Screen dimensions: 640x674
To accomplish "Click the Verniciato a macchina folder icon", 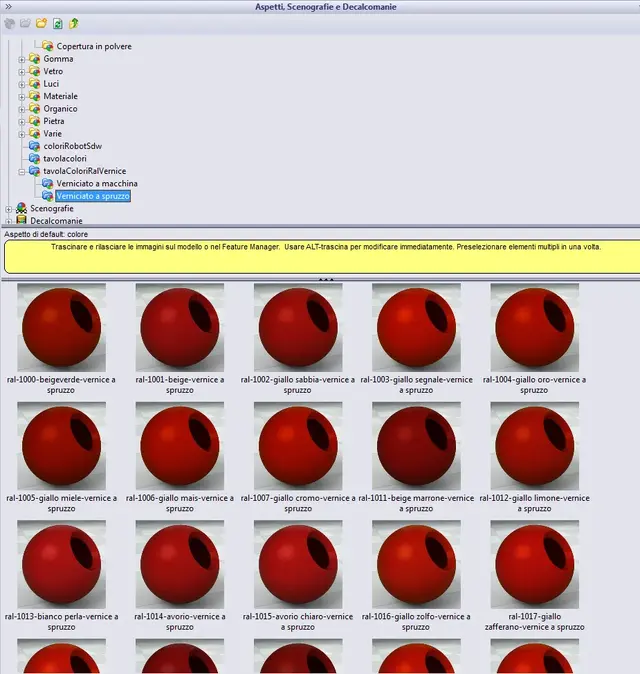I will [x=48, y=184].
